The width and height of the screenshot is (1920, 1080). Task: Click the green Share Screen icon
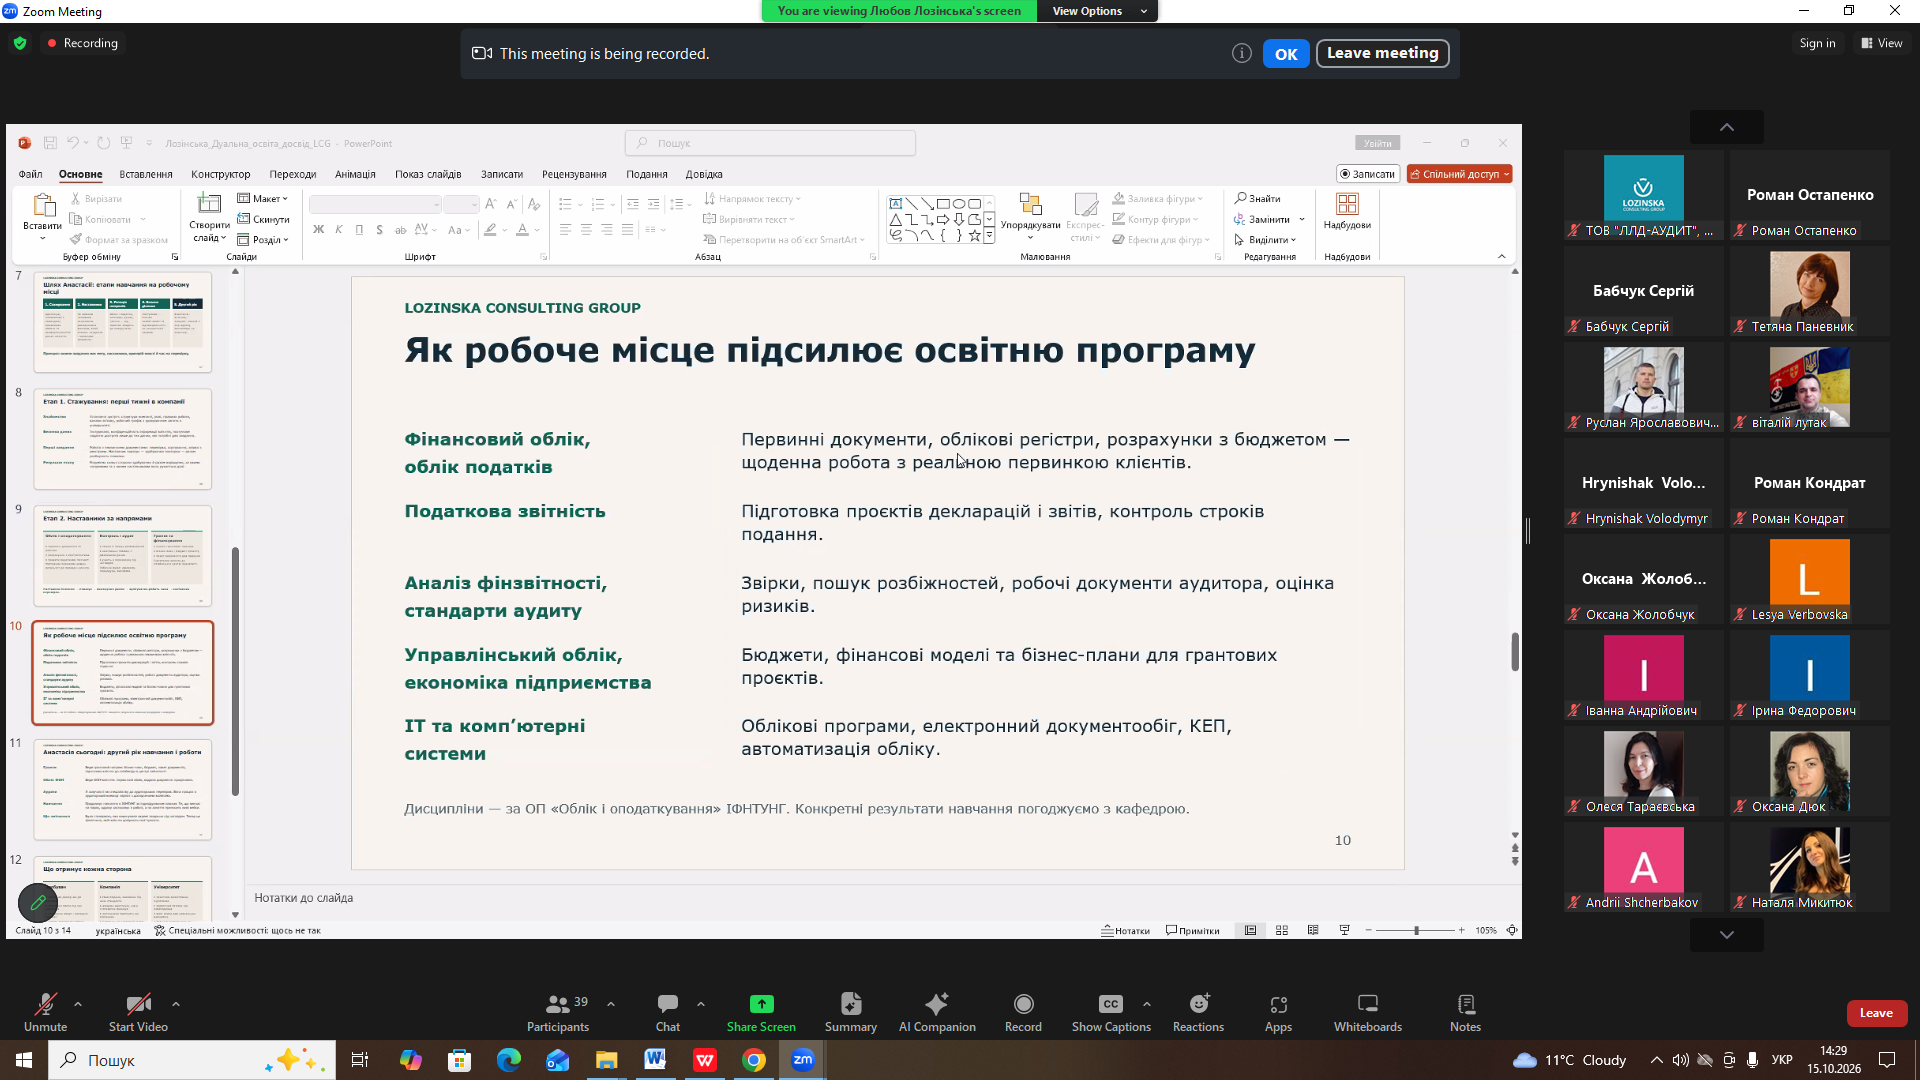coord(761,1004)
